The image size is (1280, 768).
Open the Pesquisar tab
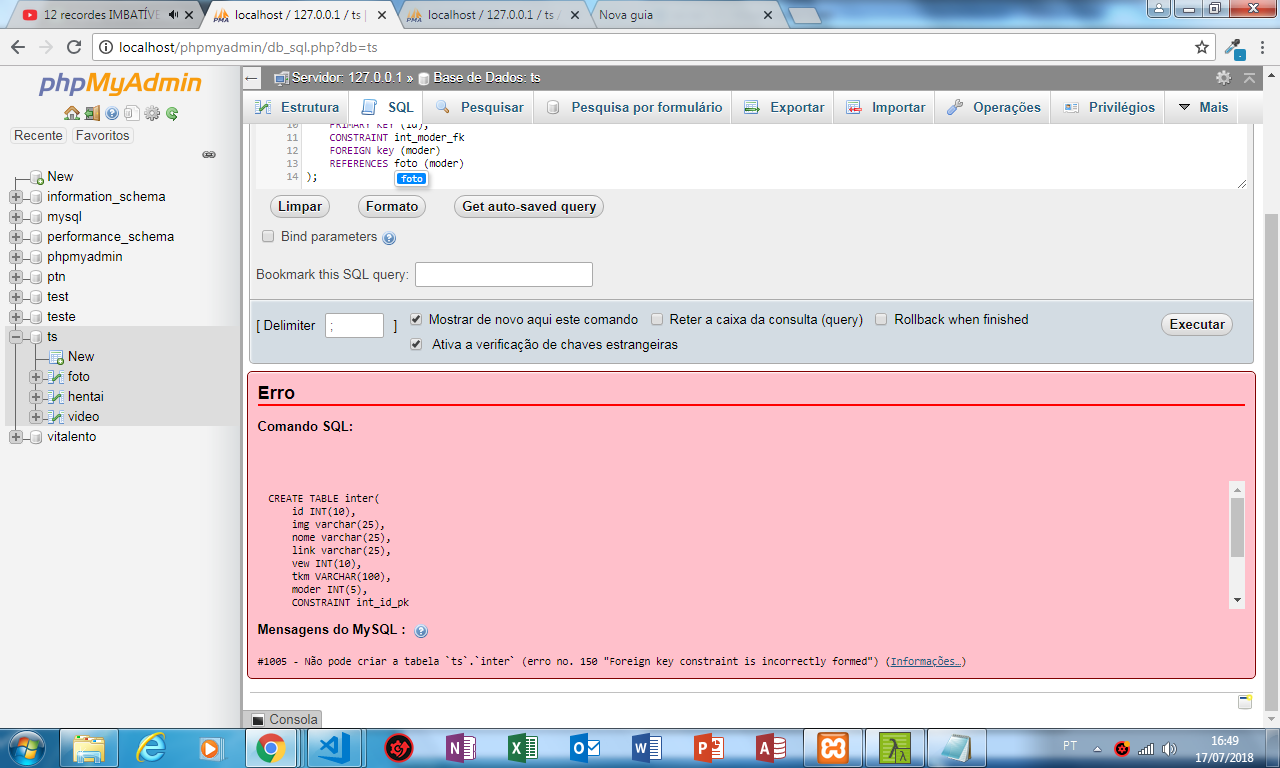click(x=479, y=107)
